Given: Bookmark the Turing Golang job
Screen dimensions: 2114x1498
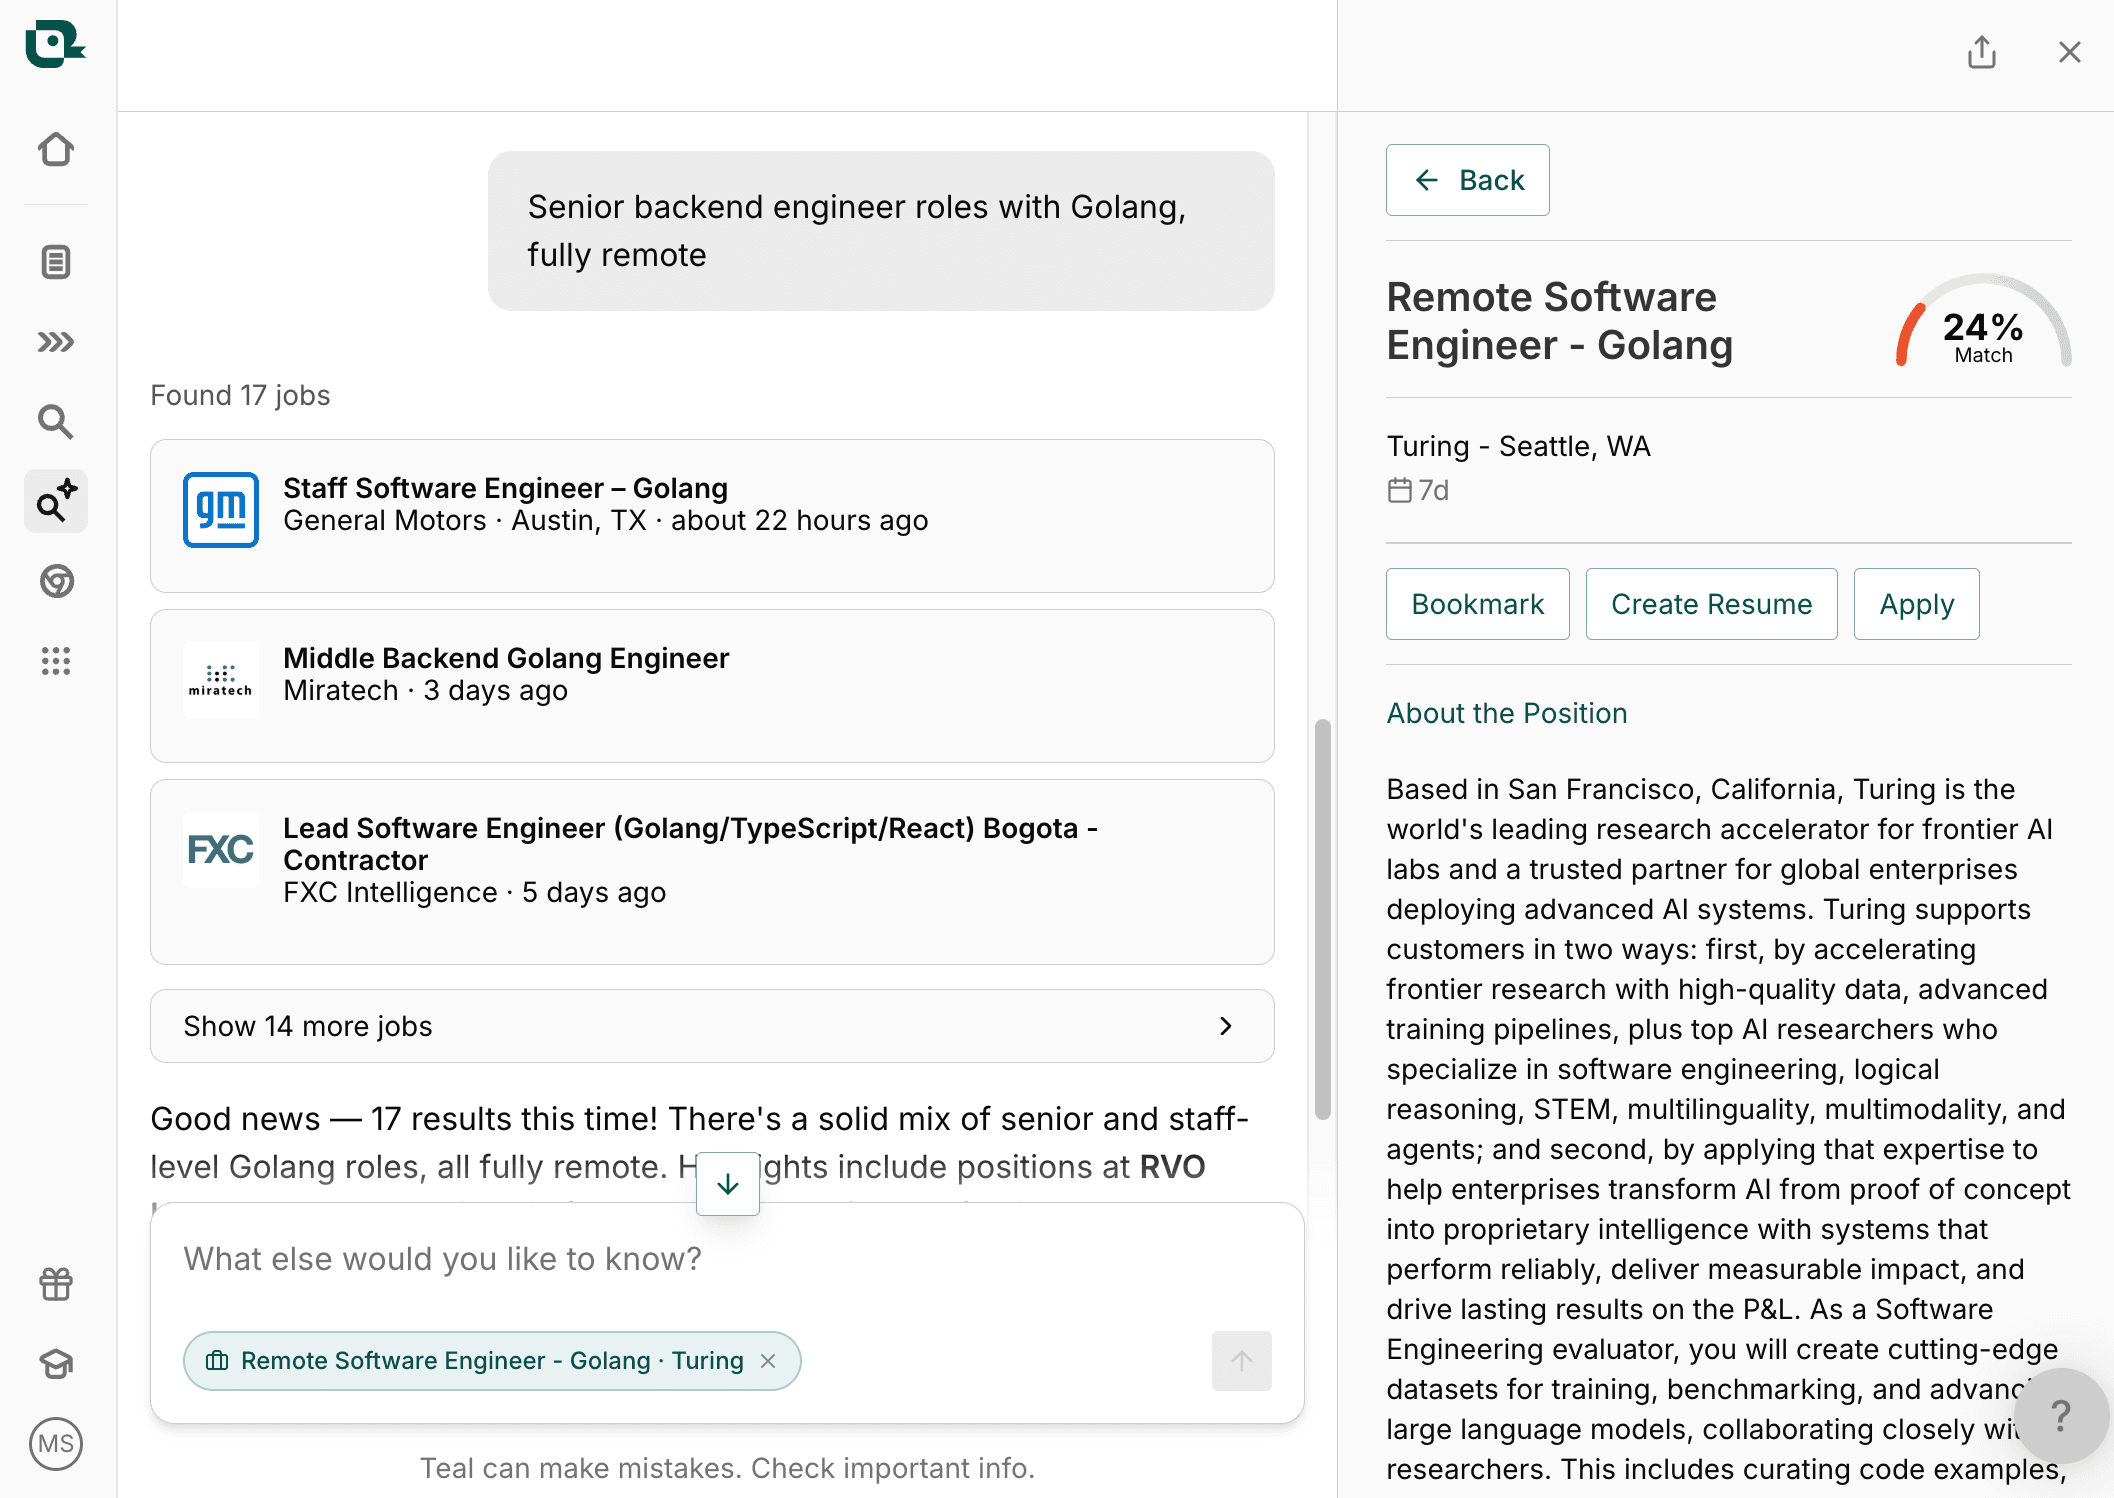Looking at the screenshot, I should pyautogui.click(x=1478, y=604).
